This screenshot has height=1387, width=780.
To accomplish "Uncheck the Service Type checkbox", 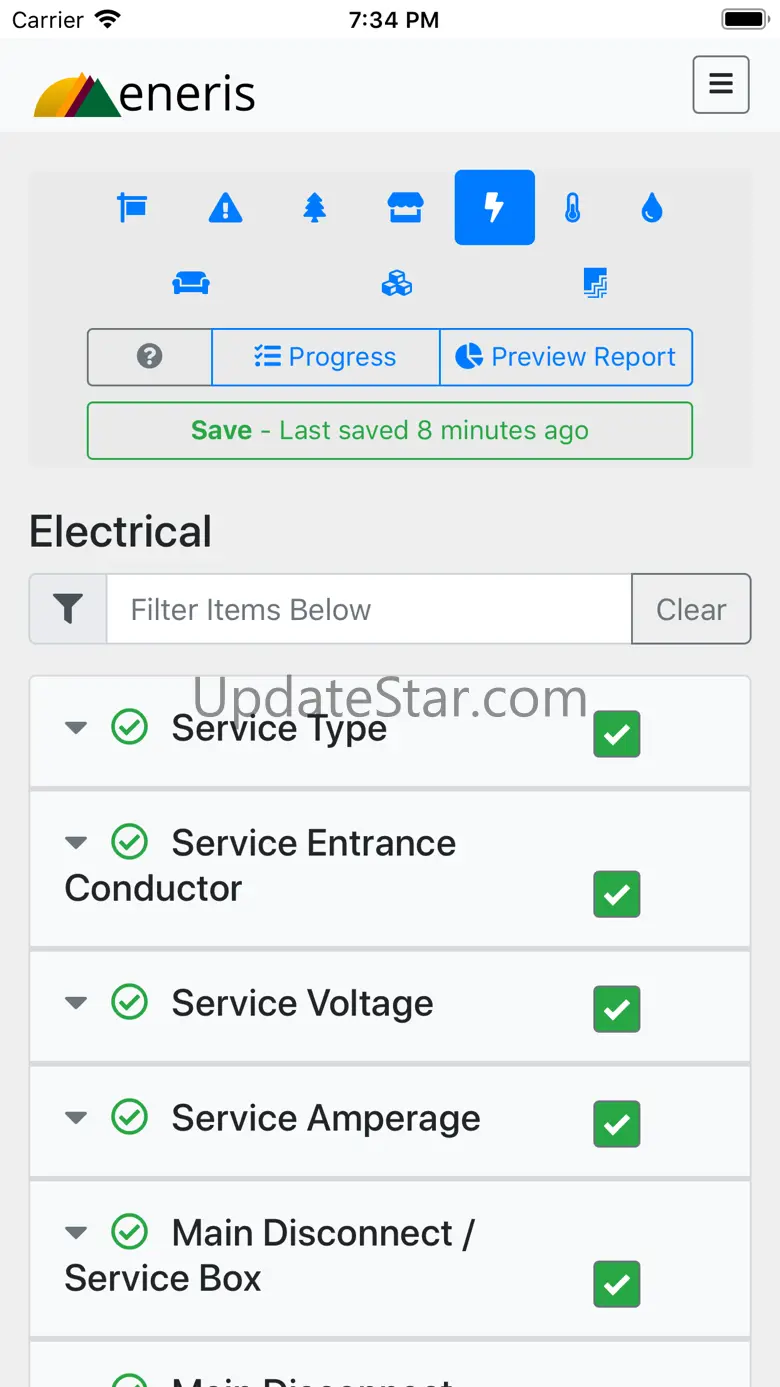I will 617,734.
